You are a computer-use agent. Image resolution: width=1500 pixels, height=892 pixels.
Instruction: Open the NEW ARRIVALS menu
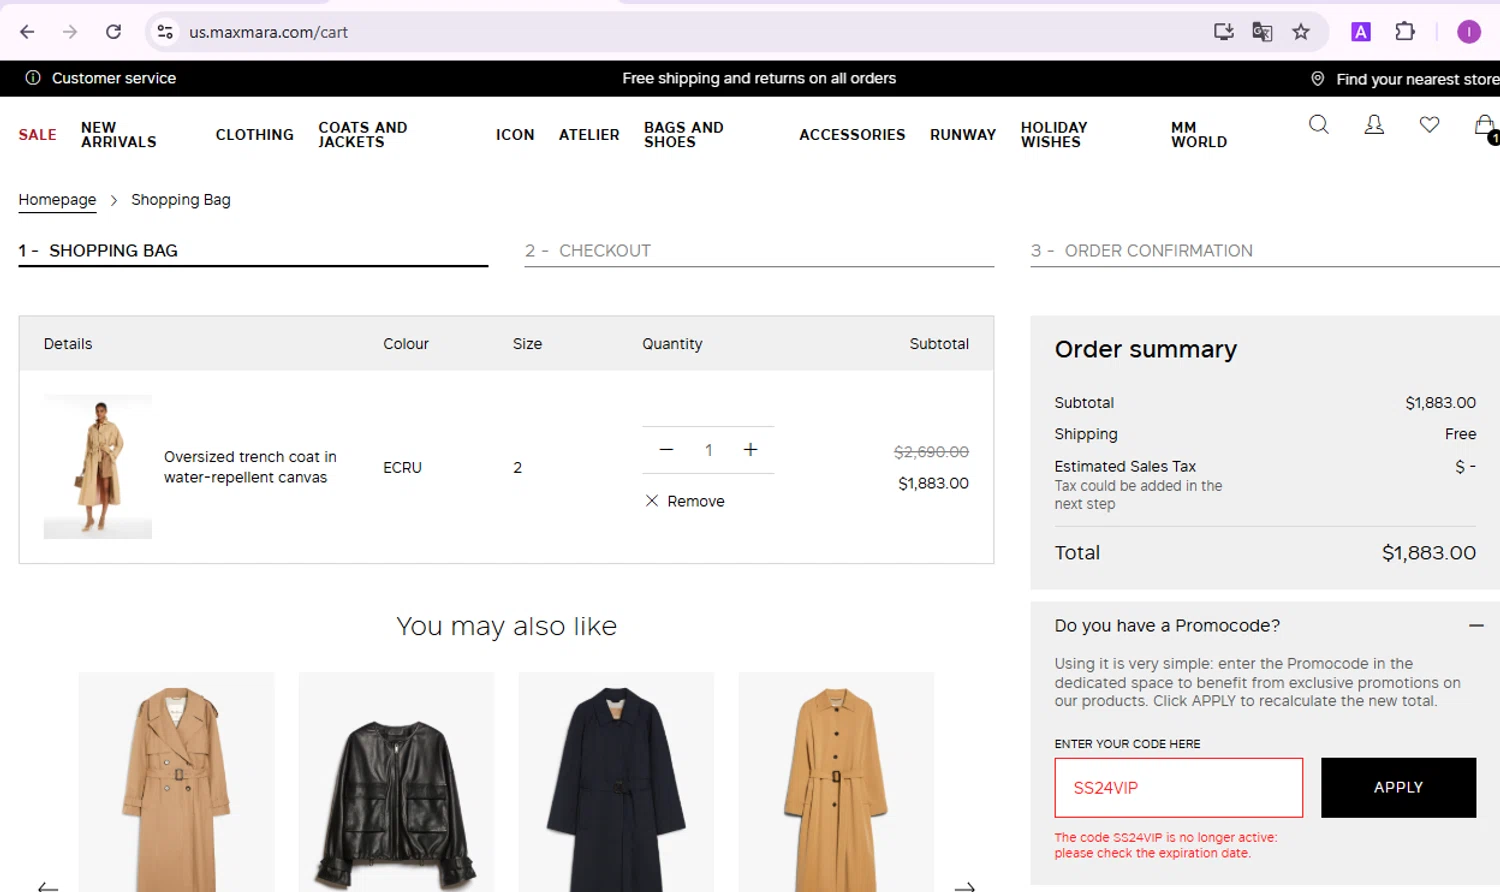point(118,135)
